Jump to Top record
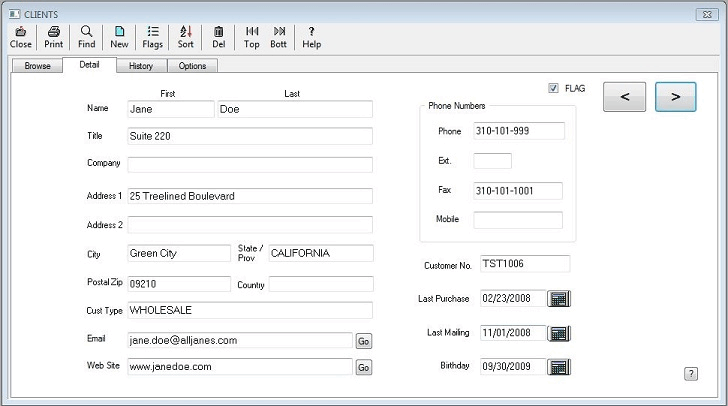The height and width of the screenshot is (406, 728). tap(252, 37)
